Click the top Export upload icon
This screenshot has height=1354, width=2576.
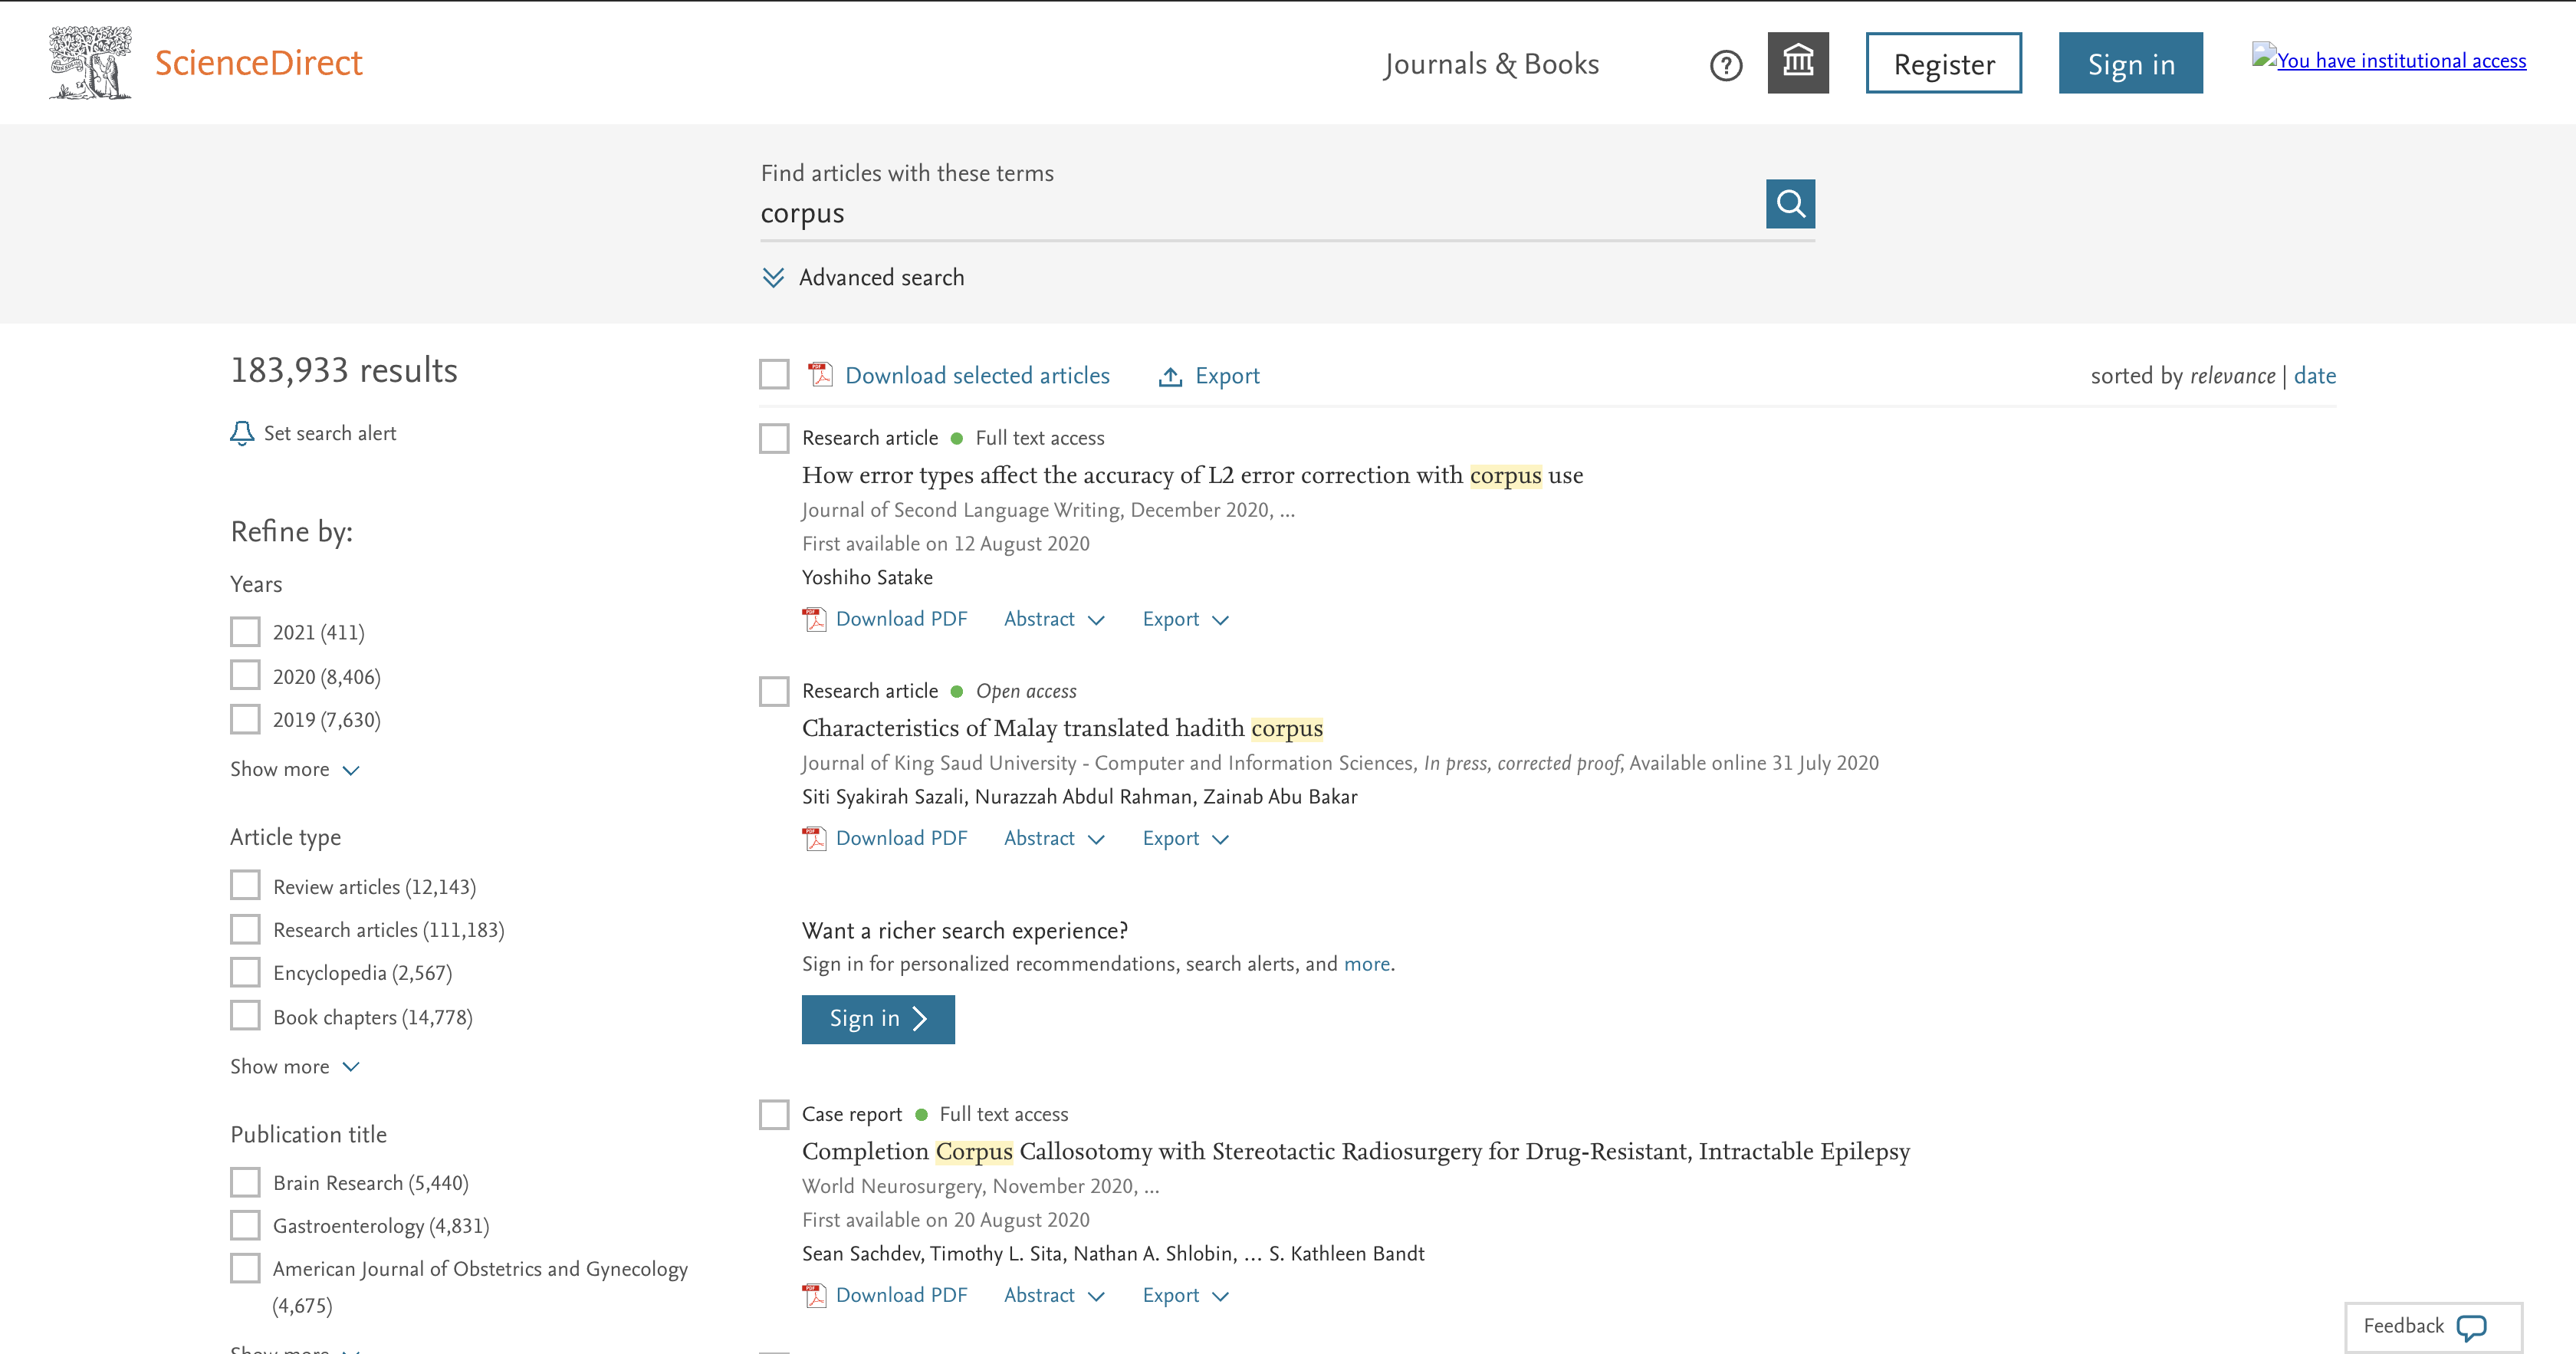click(1169, 377)
